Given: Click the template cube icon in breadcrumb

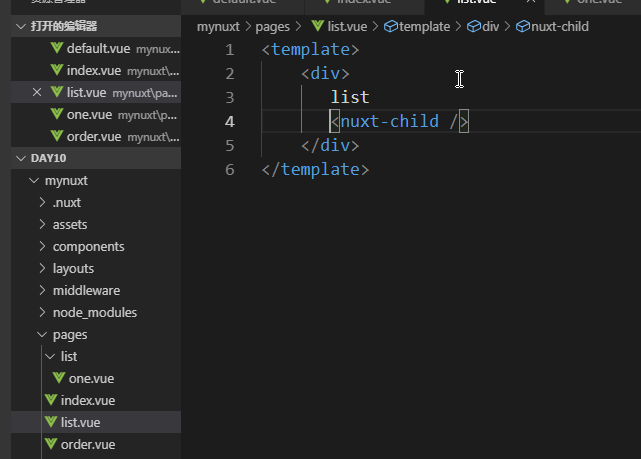Looking at the screenshot, I should coord(391,27).
